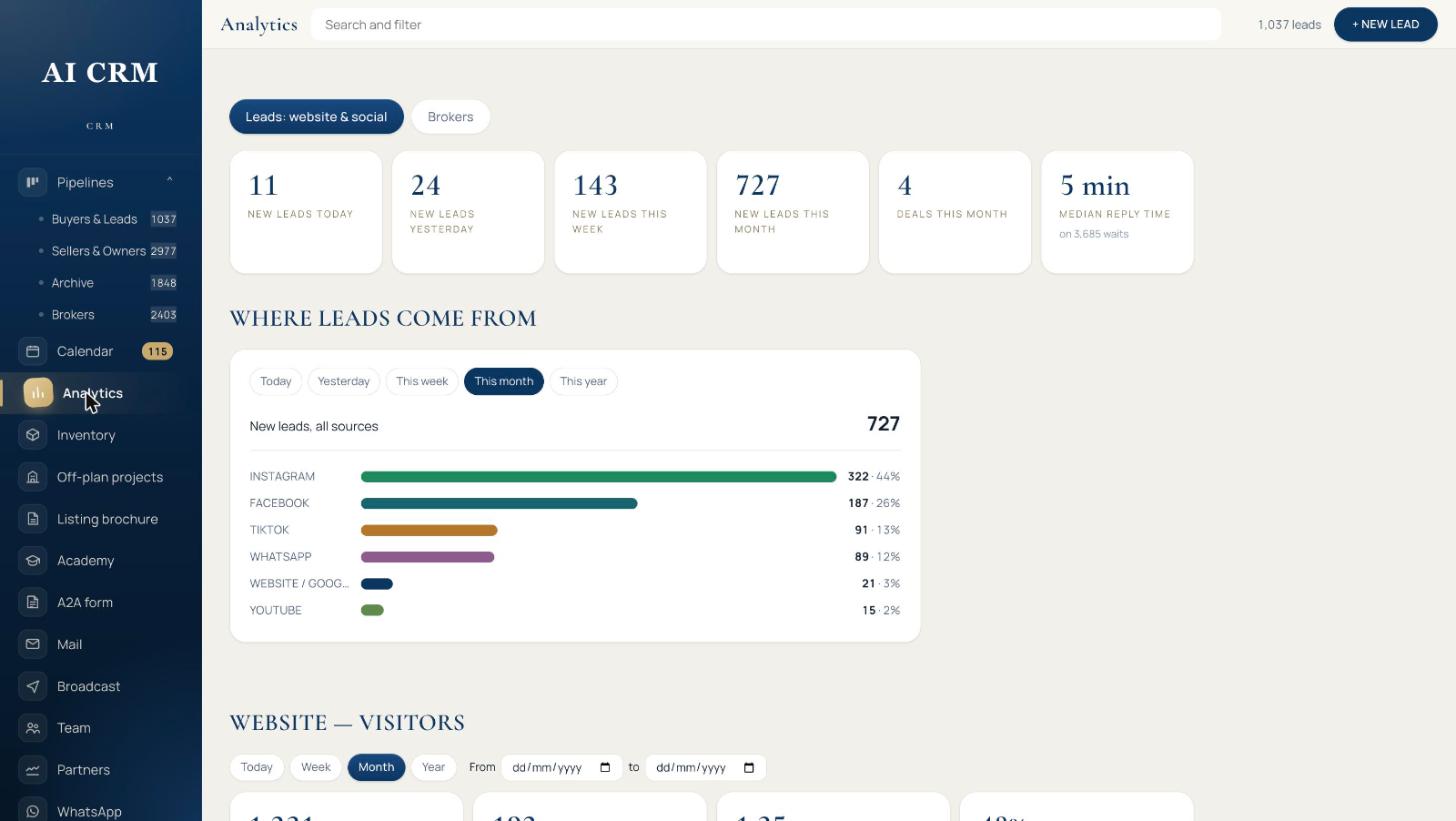This screenshot has height=821, width=1456.
Task: Select This month lead source filter
Action: coord(504,381)
